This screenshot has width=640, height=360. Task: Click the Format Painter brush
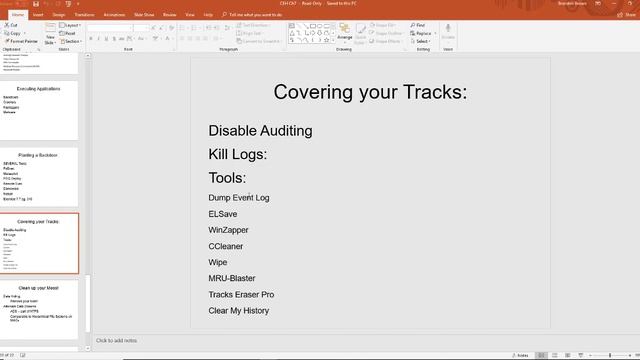point(21,41)
